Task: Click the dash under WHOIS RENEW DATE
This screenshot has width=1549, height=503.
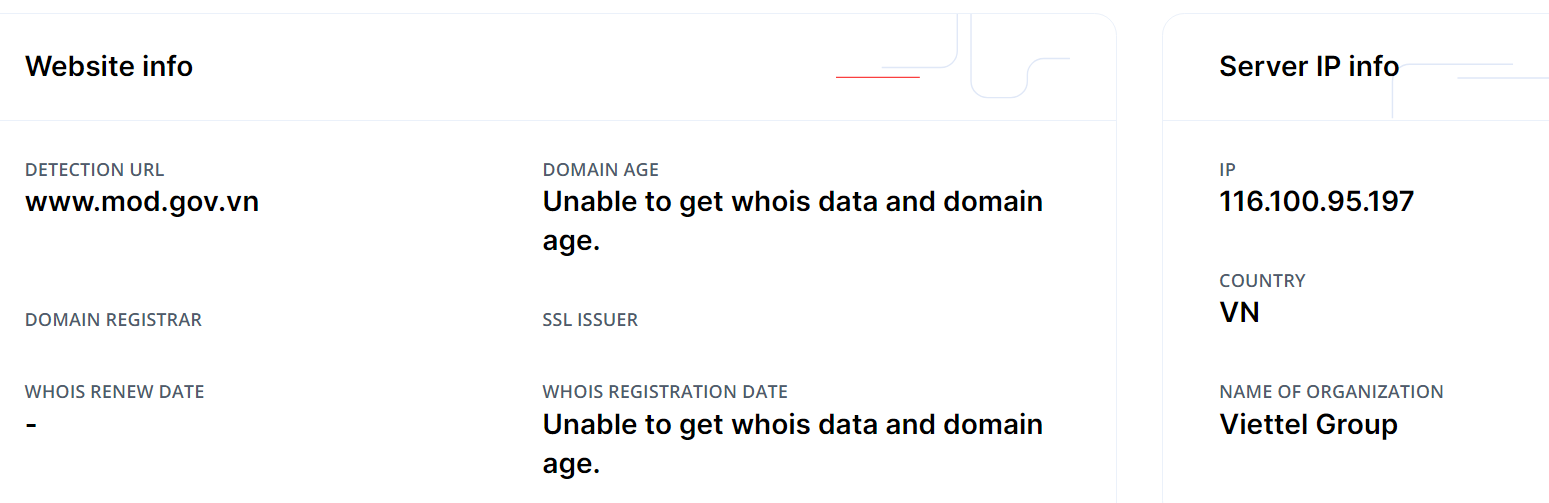Action: pos(31,424)
